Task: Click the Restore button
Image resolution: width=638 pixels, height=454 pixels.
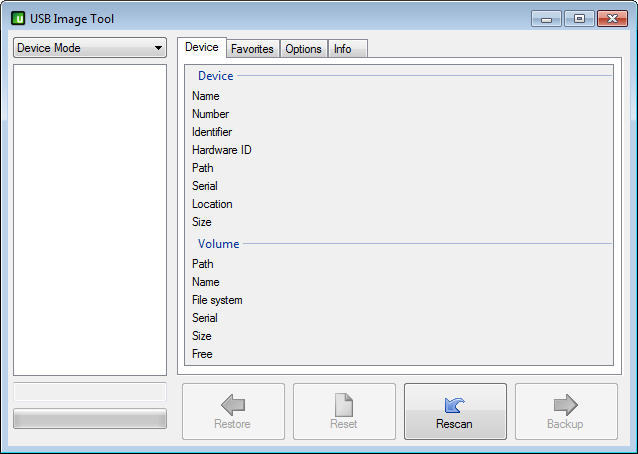Action: point(233,411)
